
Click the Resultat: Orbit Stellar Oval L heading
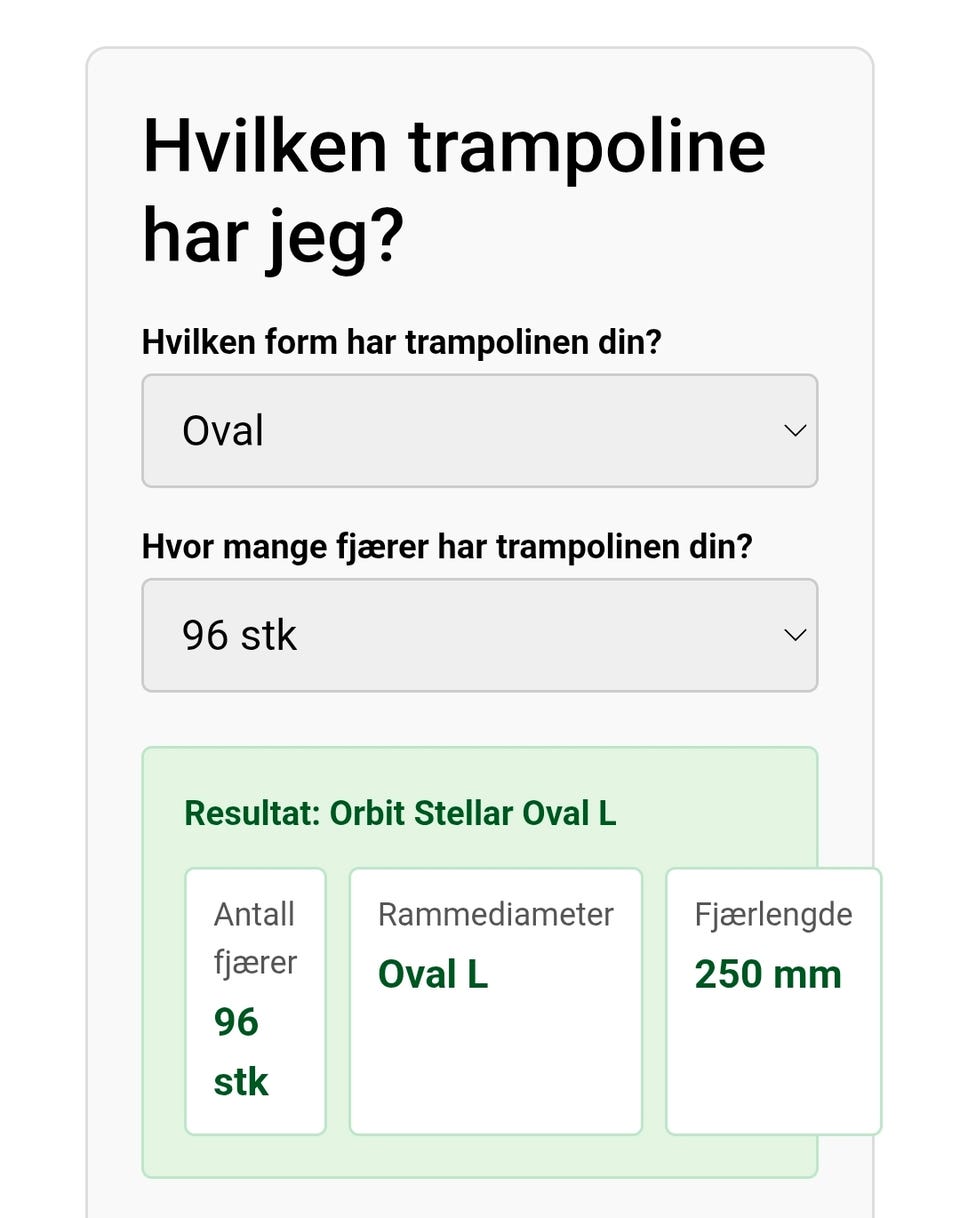tap(400, 813)
